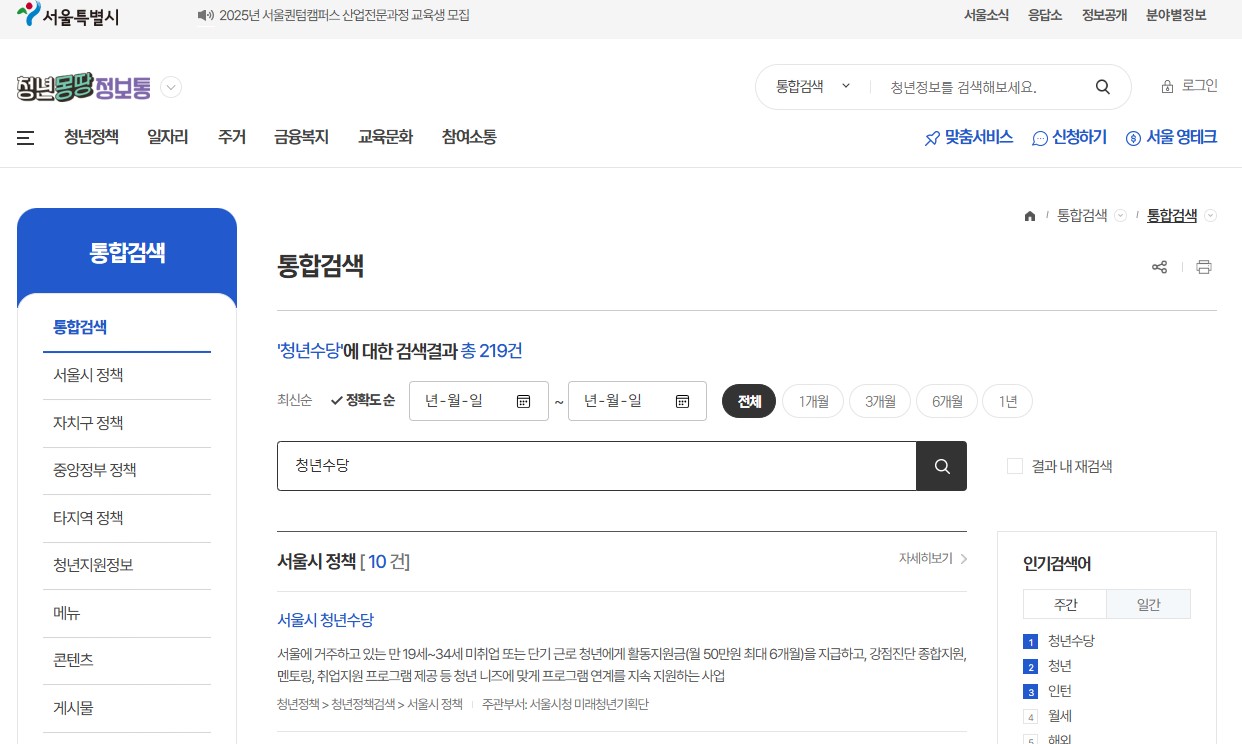Switch to the 일간 popular keywords tab
The height and width of the screenshot is (744, 1242).
click(x=1149, y=604)
